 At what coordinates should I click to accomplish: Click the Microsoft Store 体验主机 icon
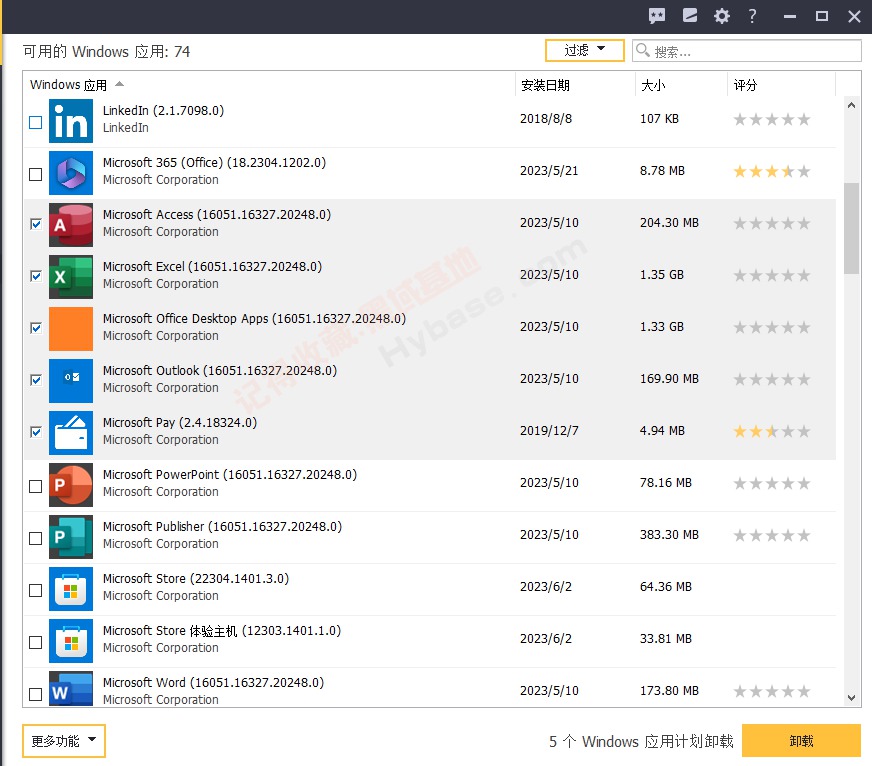click(71, 641)
